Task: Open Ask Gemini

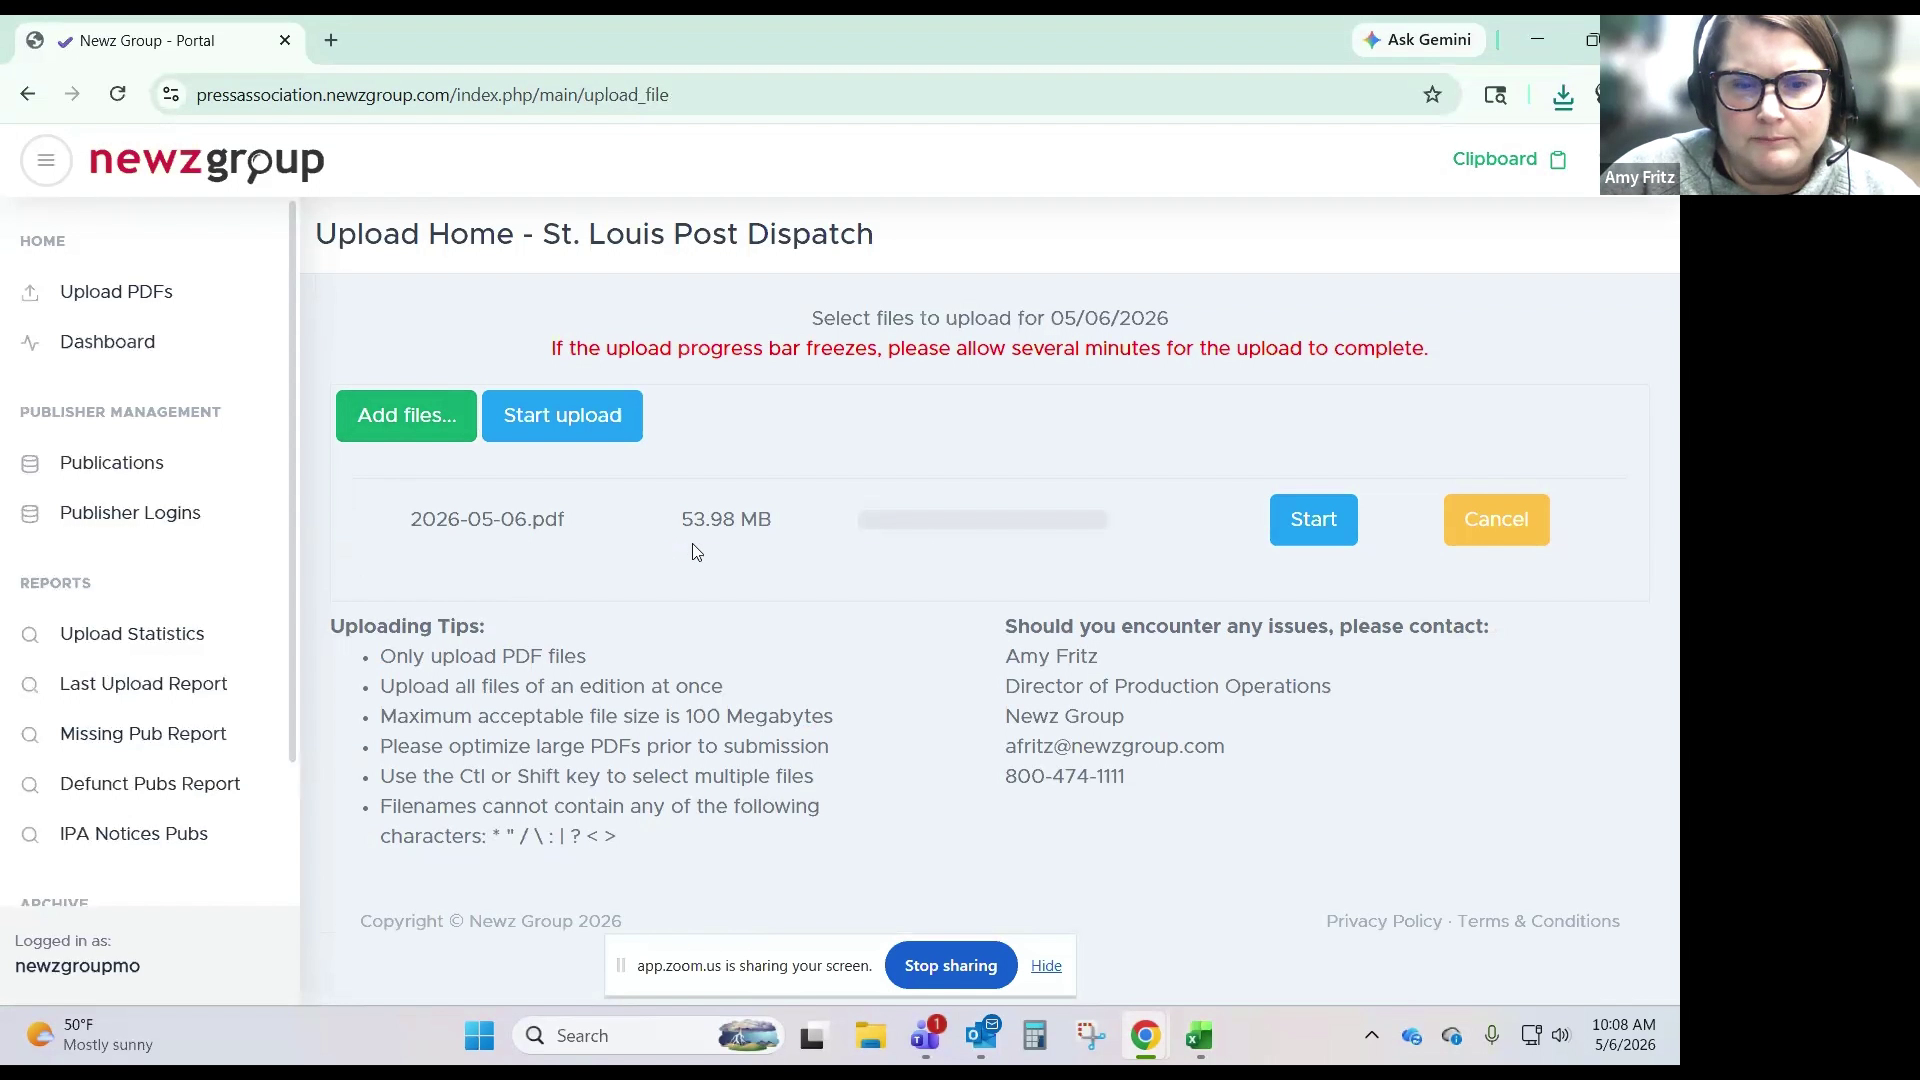Action: 1418,40
